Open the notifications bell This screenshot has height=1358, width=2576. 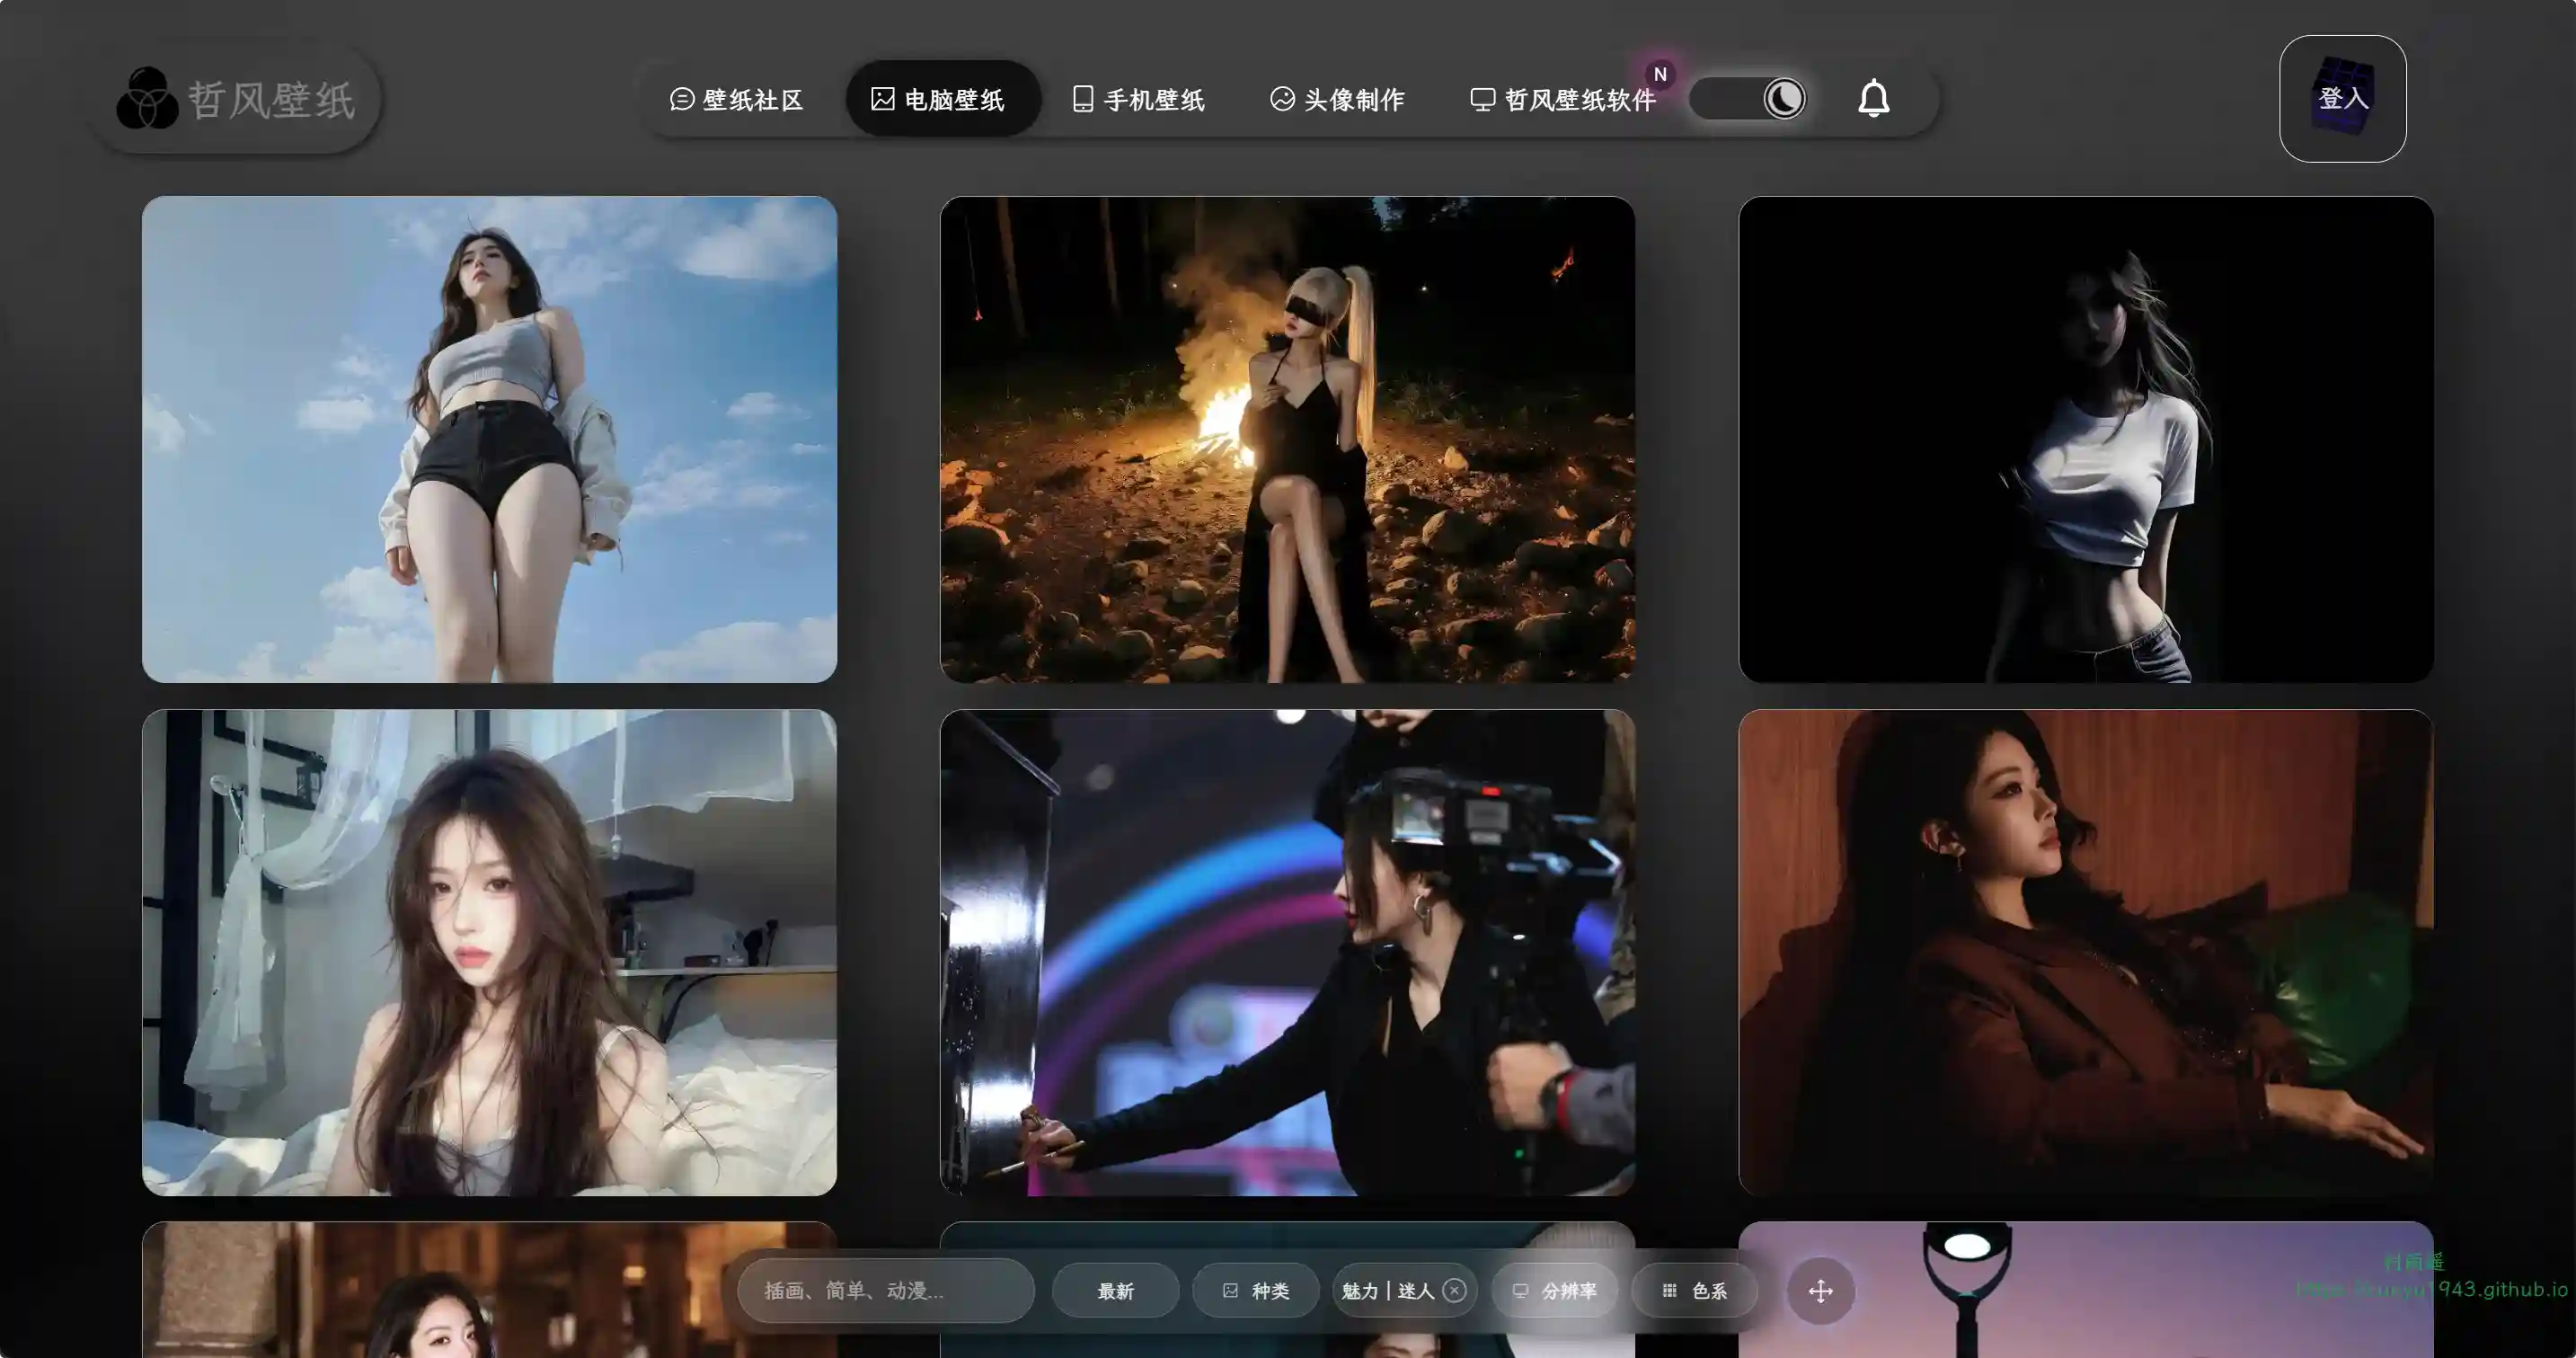1873,98
